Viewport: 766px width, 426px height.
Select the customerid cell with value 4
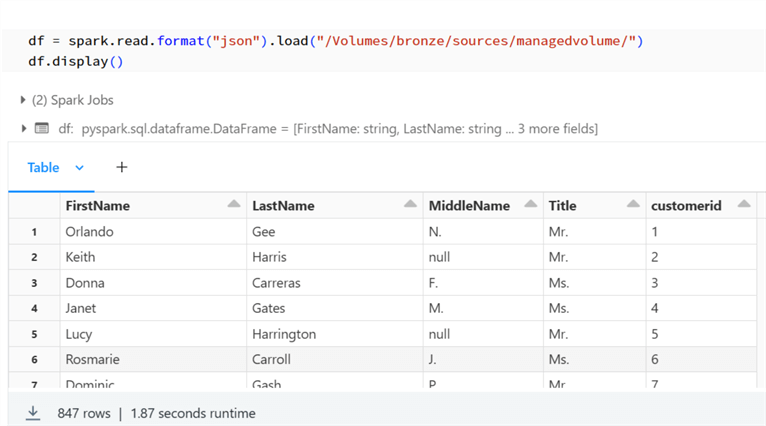click(x=702, y=308)
